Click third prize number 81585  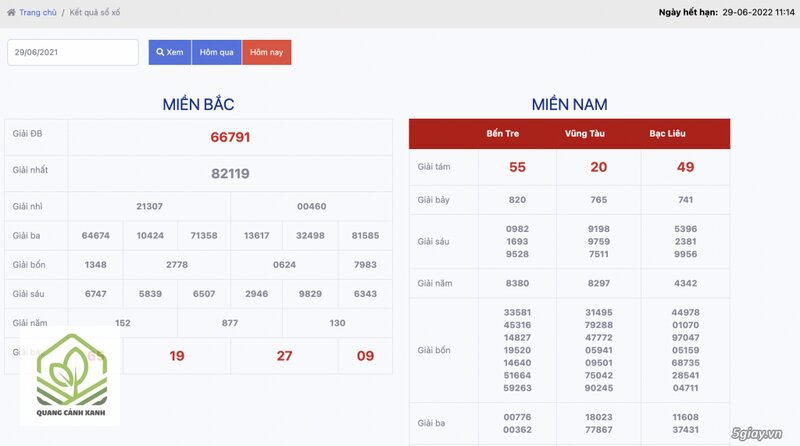click(x=365, y=235)
